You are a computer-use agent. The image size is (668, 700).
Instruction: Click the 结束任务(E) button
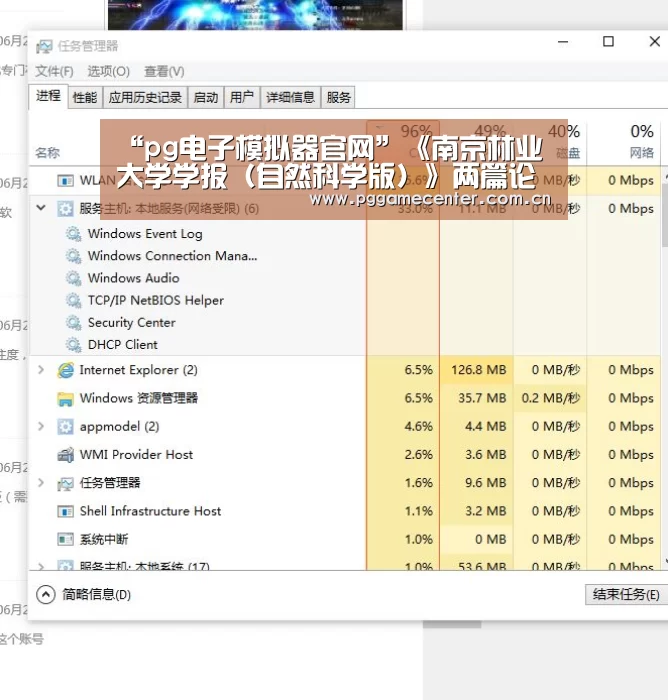tap(626, 595)
